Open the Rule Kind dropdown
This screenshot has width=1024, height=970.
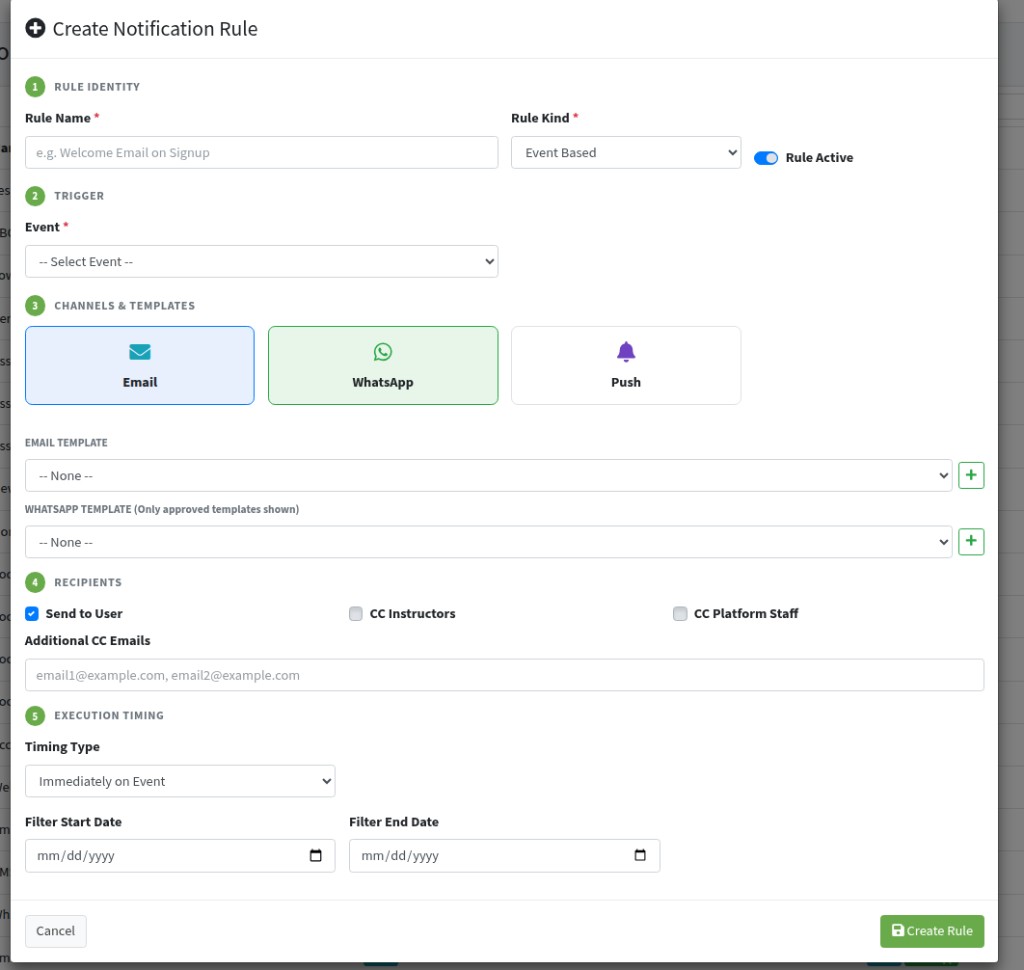click(x=626, y=152)
